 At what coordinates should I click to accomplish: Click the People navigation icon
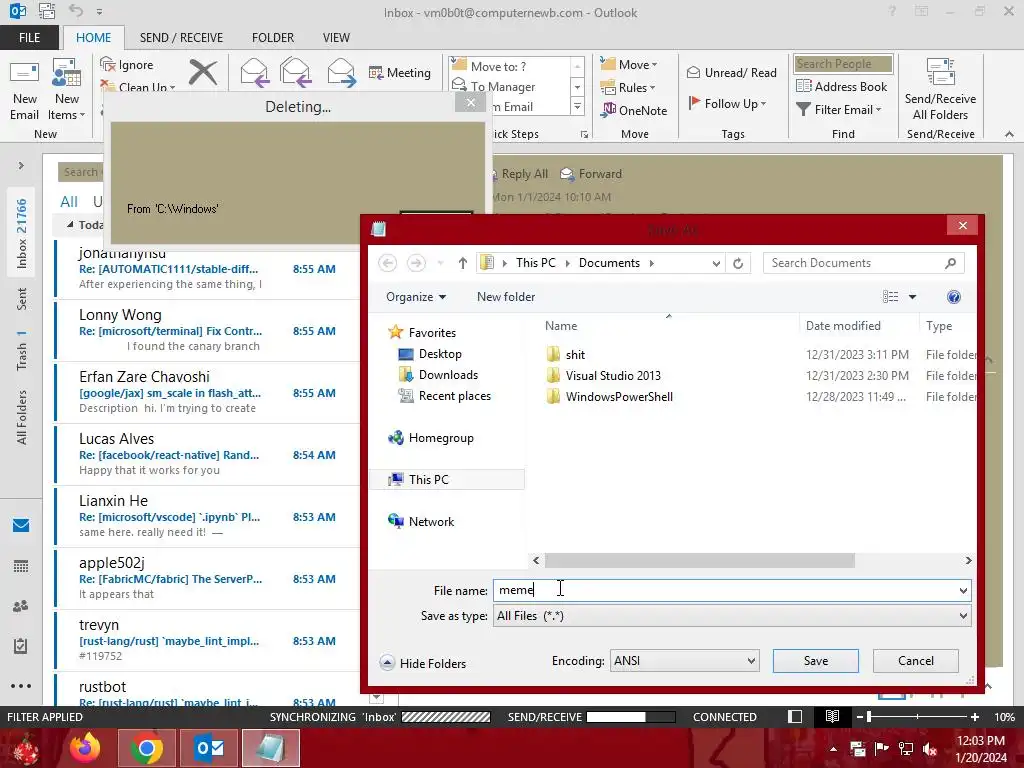21,606
